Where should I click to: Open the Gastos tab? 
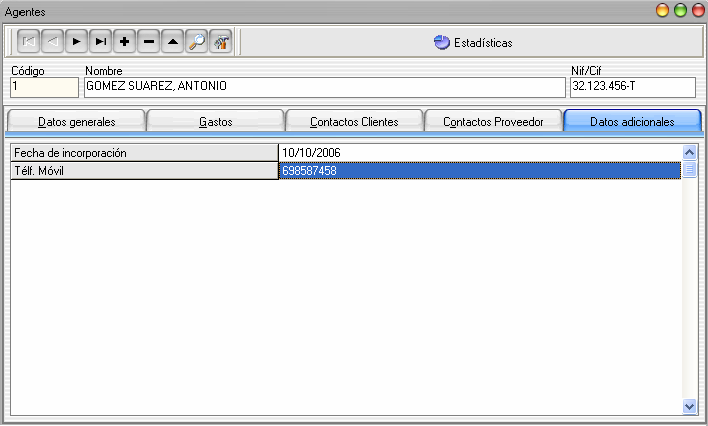[215, 121]
